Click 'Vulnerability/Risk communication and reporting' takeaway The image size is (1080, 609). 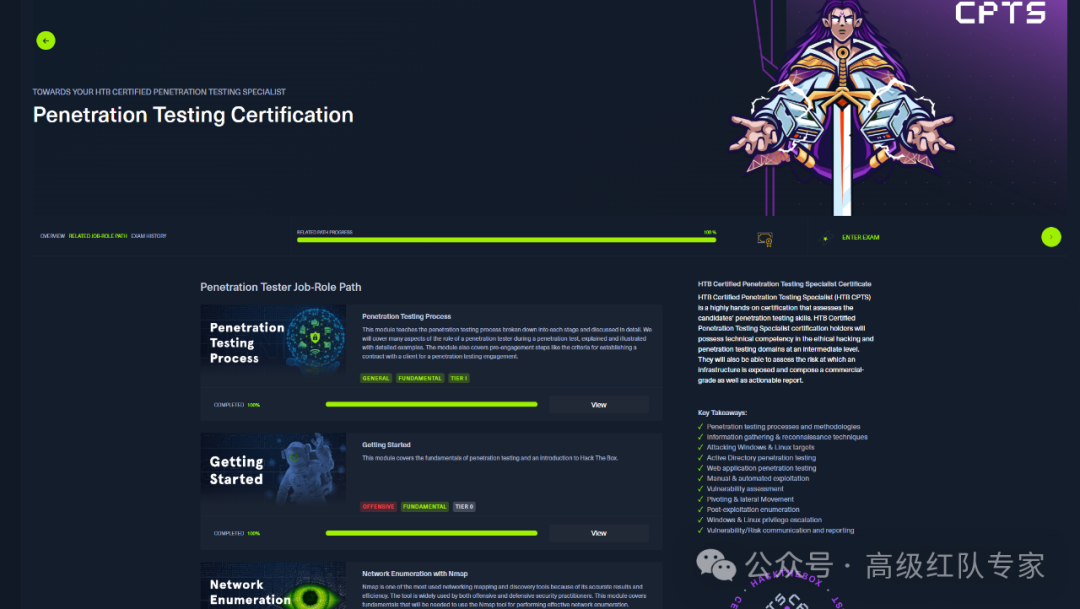780,530
